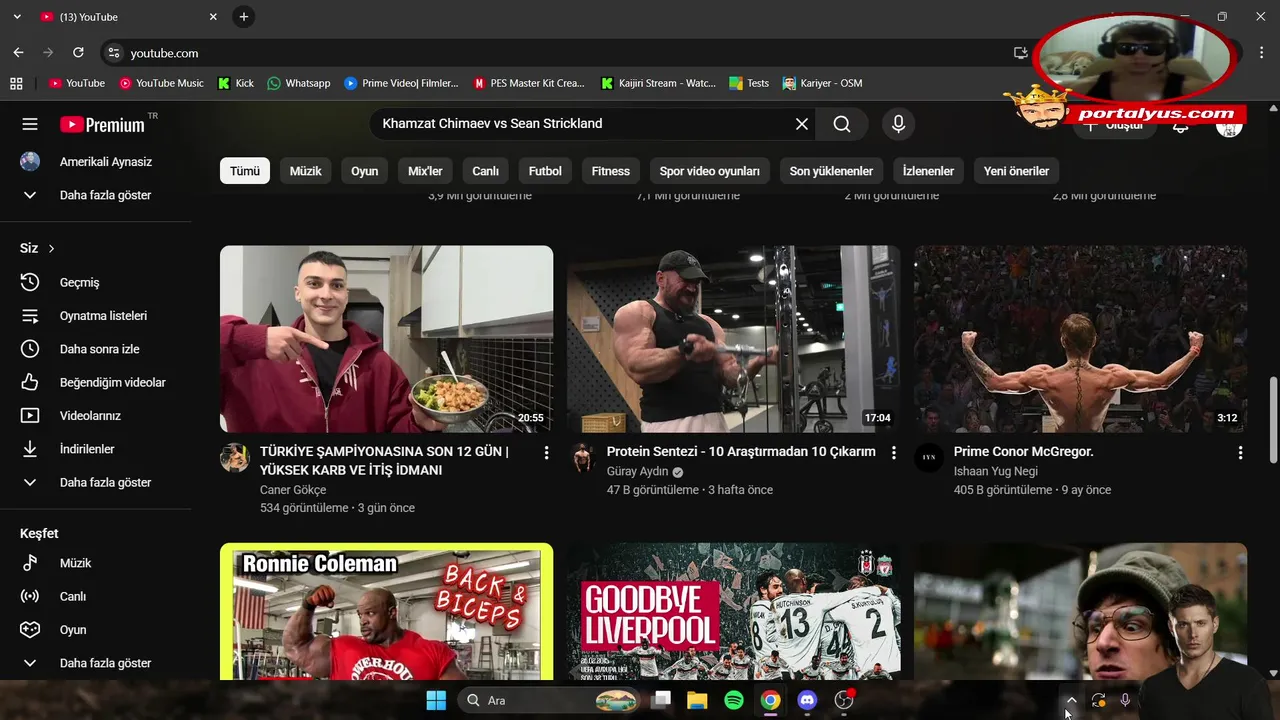Select the Futbol filter chip
Image resolution: width=1280 pixels, height=720 pixels.
pos(545,171)
